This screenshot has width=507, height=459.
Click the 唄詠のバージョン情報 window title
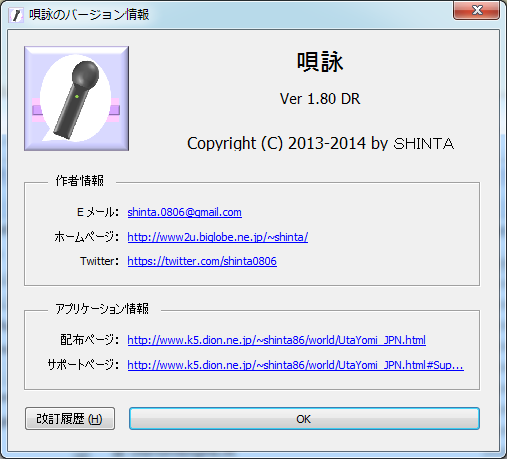point(89,15)
